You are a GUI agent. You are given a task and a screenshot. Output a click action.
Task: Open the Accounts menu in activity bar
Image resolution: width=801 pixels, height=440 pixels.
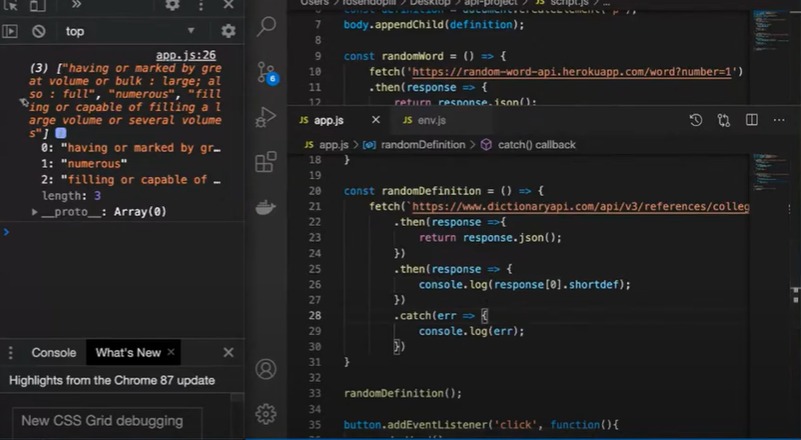266,369
